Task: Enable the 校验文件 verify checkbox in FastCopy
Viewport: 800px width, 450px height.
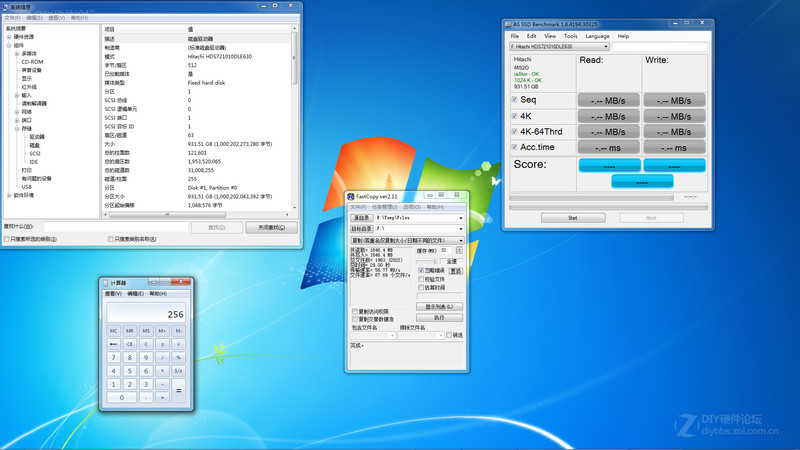Action: coord(421,279)
